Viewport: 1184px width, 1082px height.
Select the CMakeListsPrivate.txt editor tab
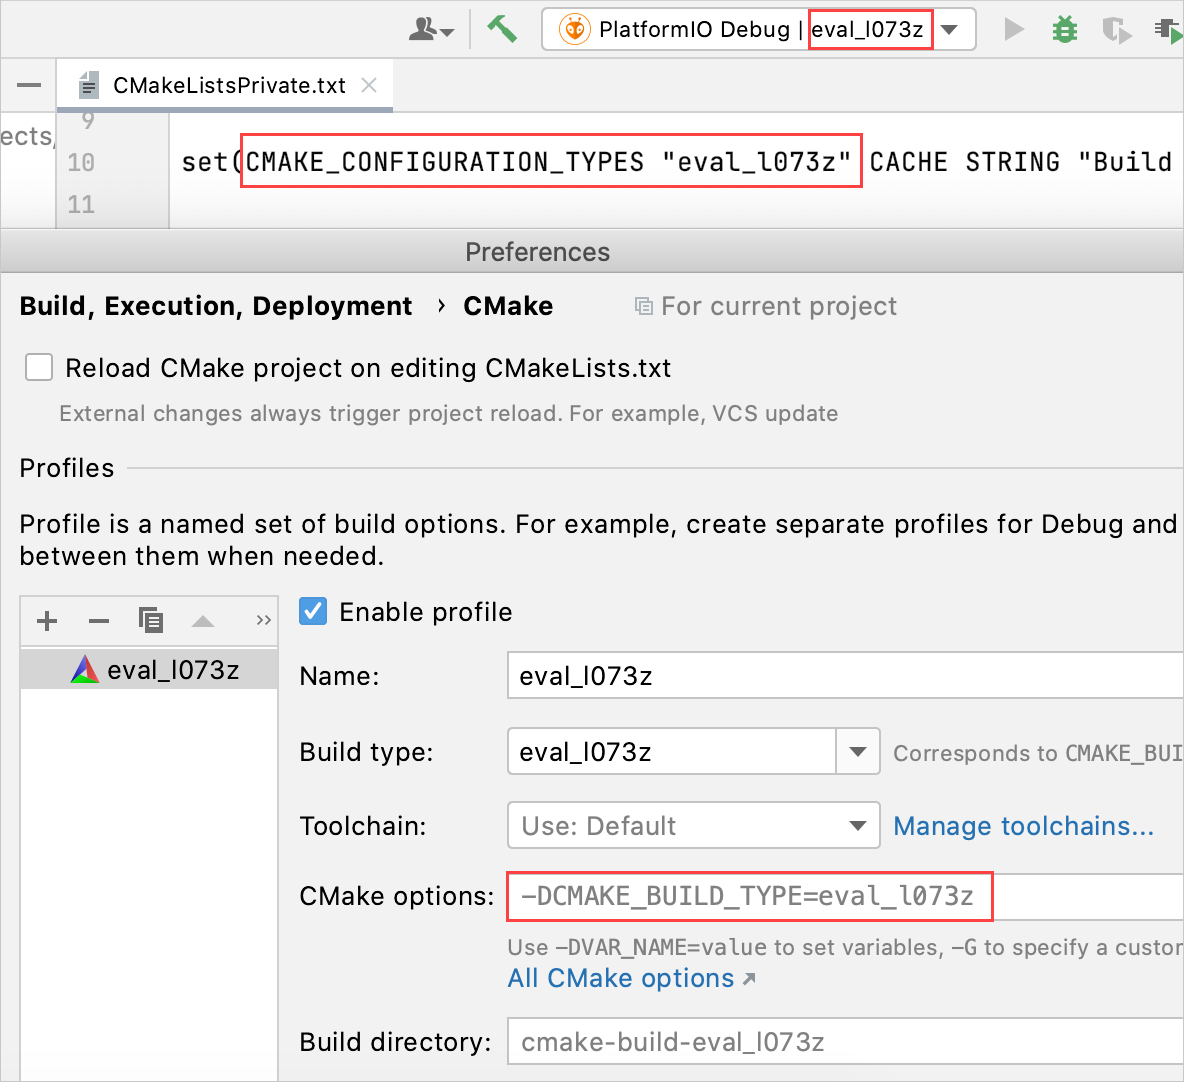(228, 86)
